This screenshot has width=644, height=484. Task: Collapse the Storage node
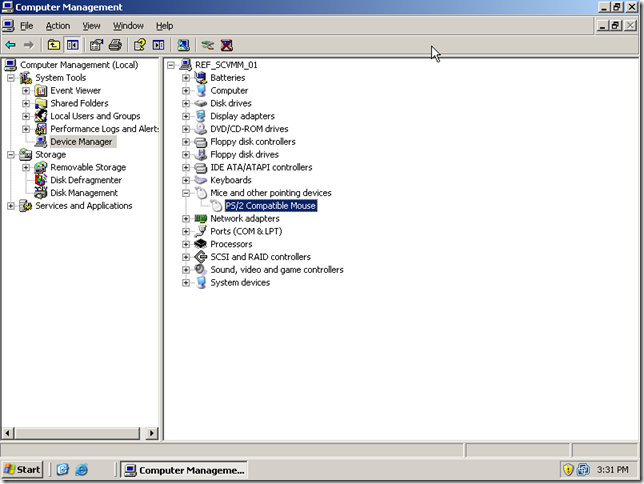tap(11, 154)
